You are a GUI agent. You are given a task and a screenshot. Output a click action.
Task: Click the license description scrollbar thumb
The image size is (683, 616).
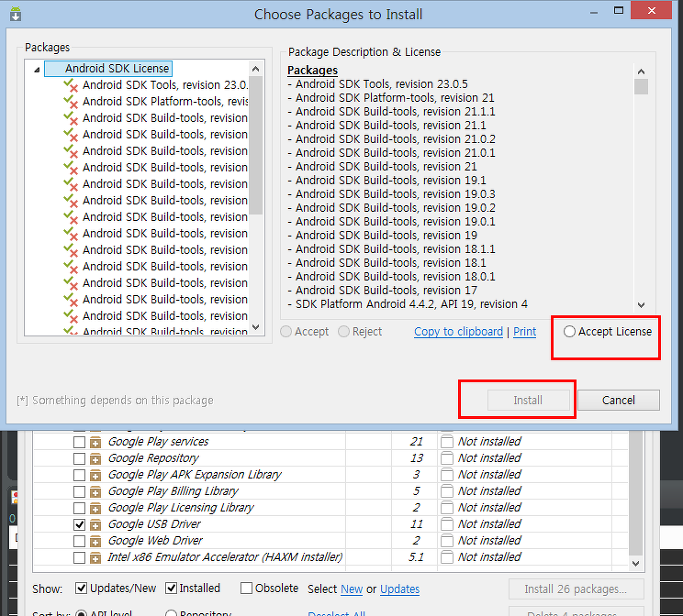point(641,86)
